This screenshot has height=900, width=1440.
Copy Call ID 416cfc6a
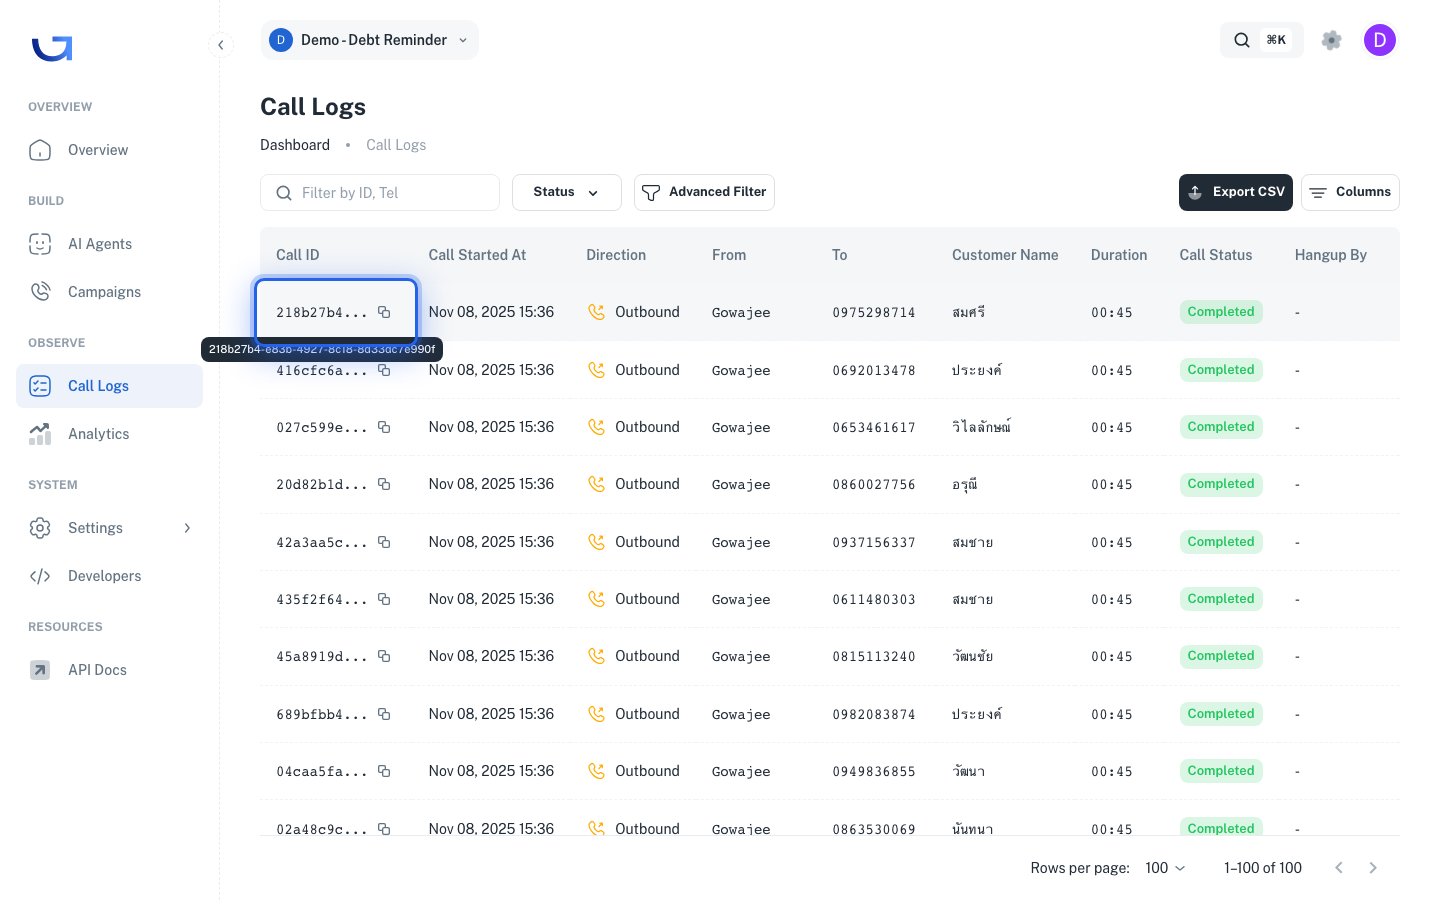[x=384, y=370]
